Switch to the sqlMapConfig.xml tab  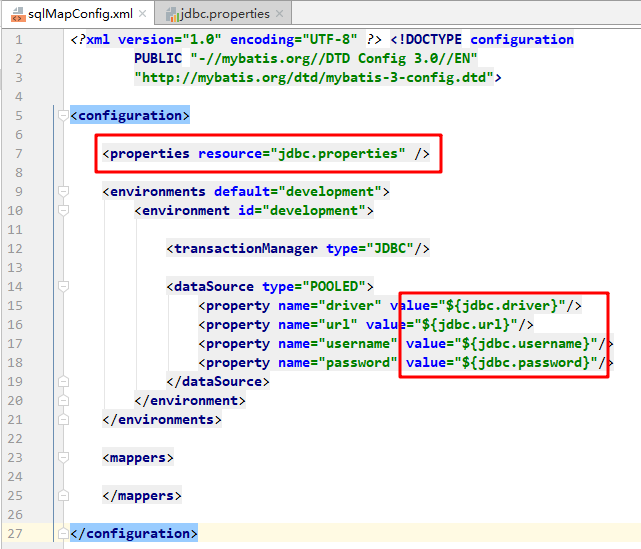[78, 14]
